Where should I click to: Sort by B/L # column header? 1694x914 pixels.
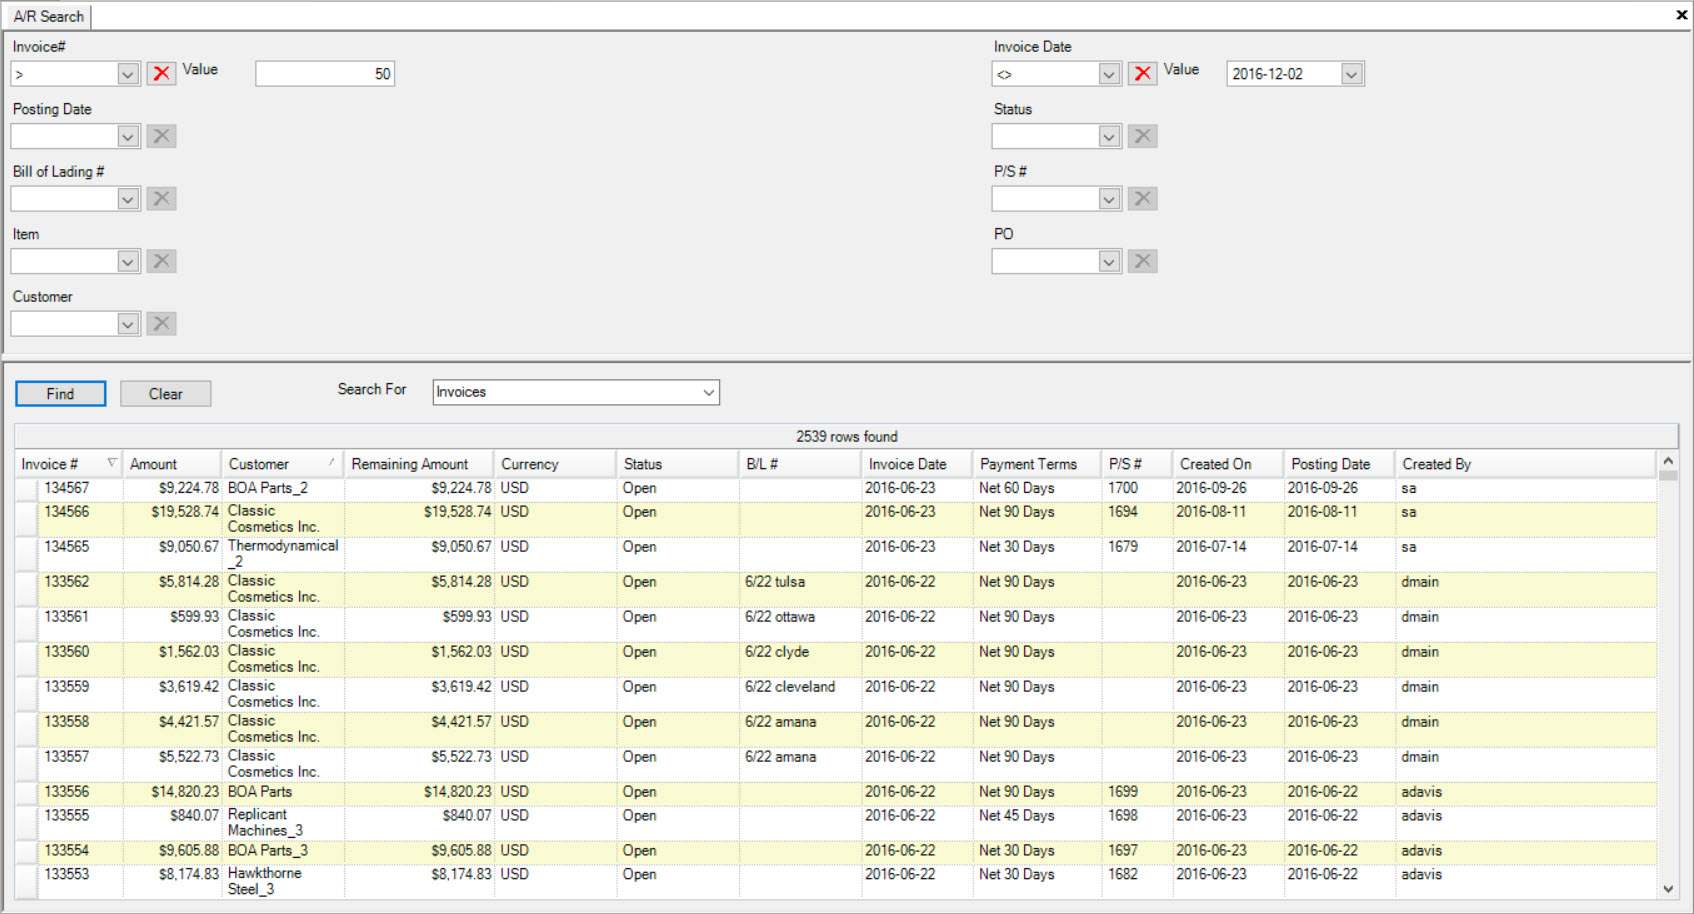(800, 464)
